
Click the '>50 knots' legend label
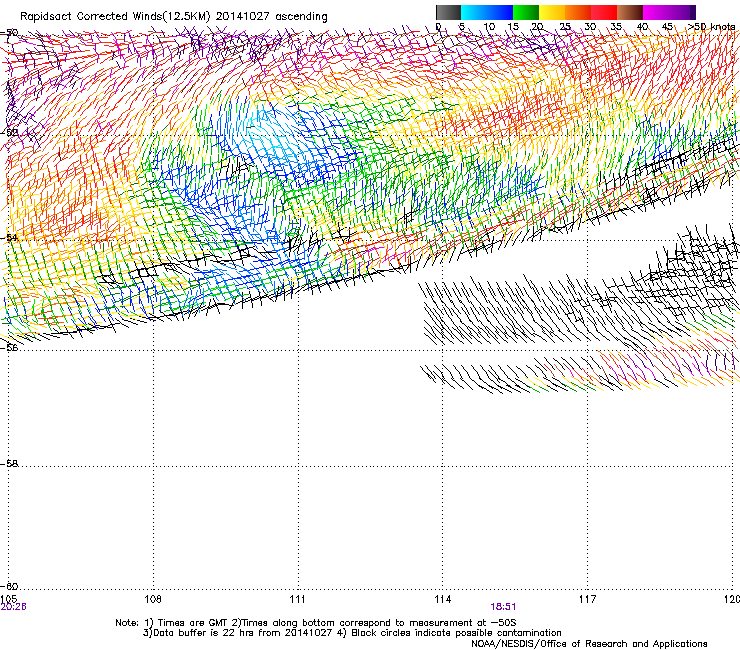[711, 26]
